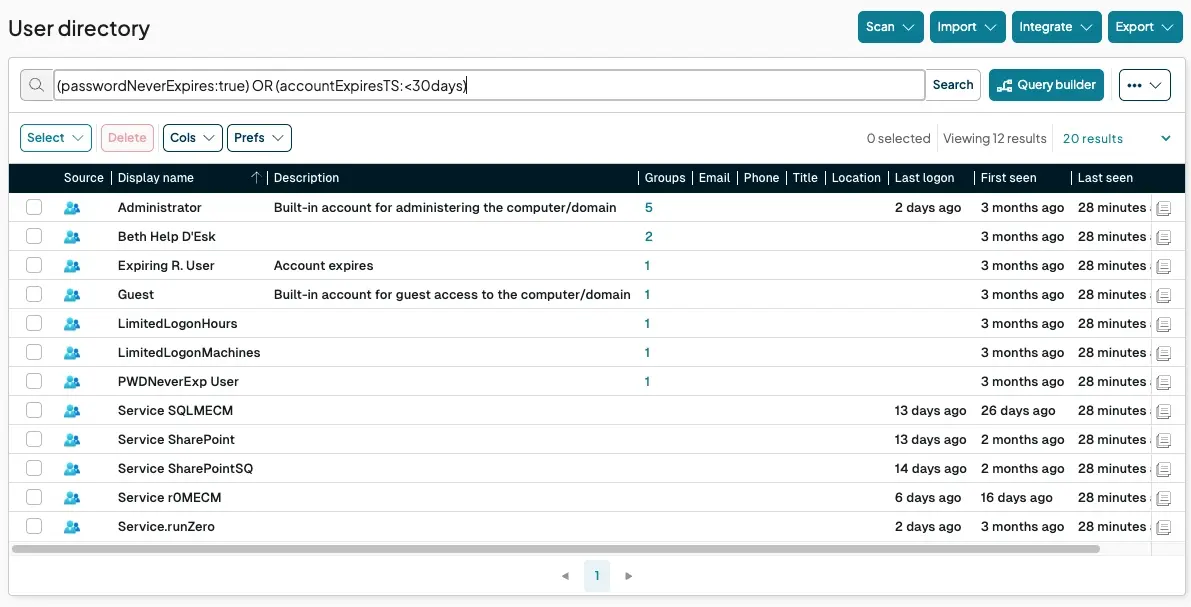1191x607 pixels.
Task: Expand the Cols dropdown
Action: tap(192, 138)
